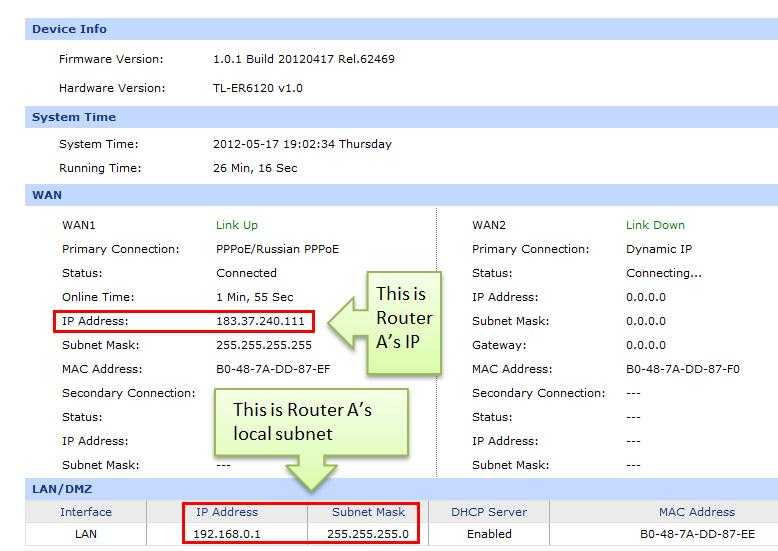Screen dimensions: 778x551
Task: Select LAN subnet mask 255.255.255.0
Action: [368, 534]
